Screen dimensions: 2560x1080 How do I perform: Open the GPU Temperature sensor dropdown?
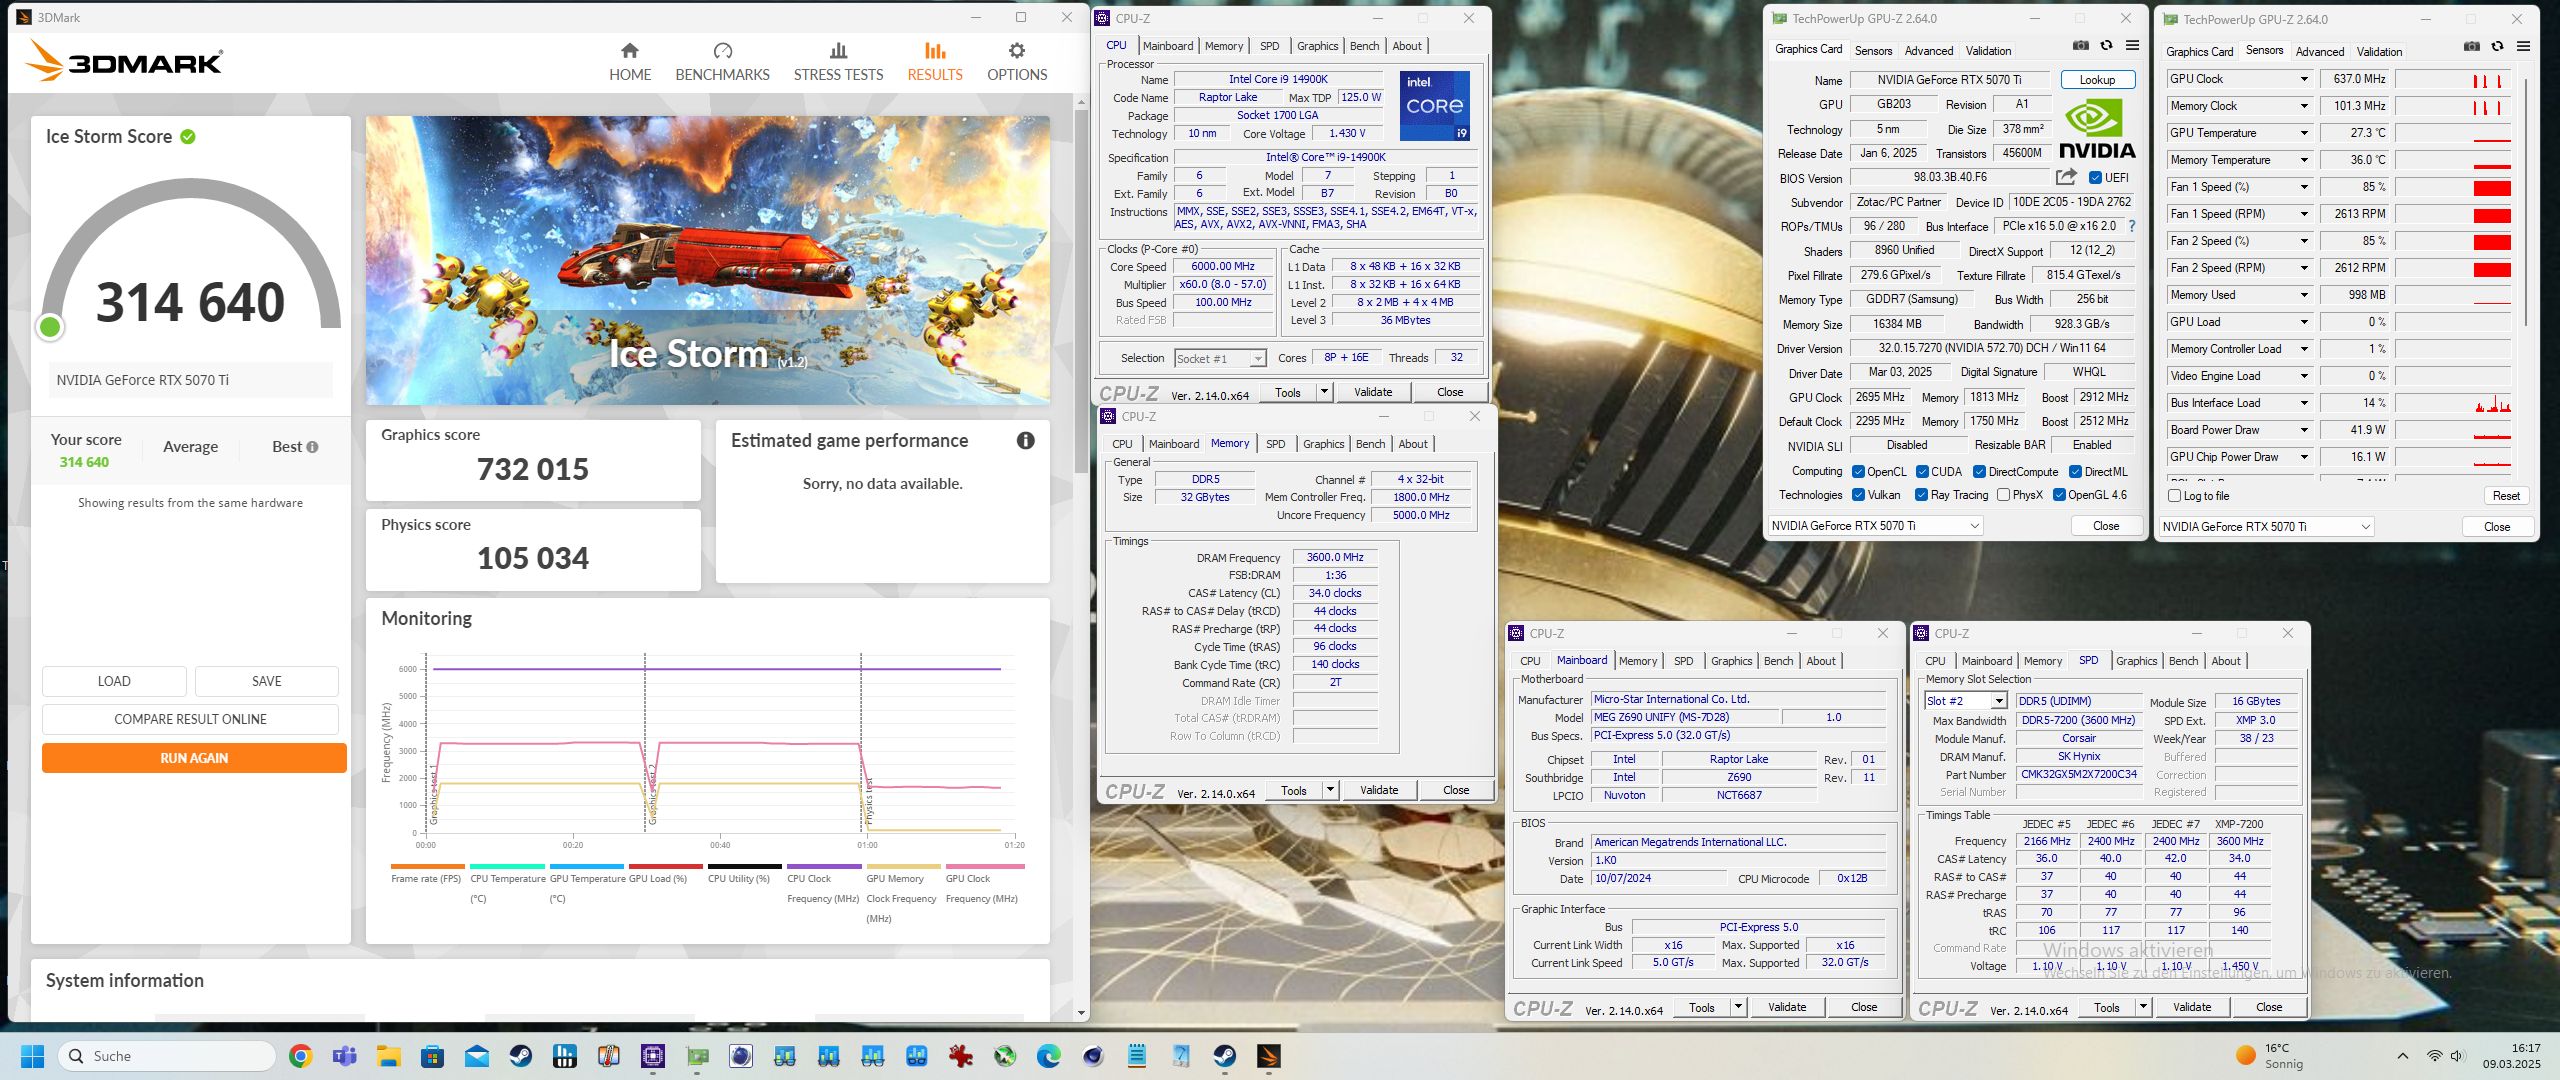tap(2304, 133)
